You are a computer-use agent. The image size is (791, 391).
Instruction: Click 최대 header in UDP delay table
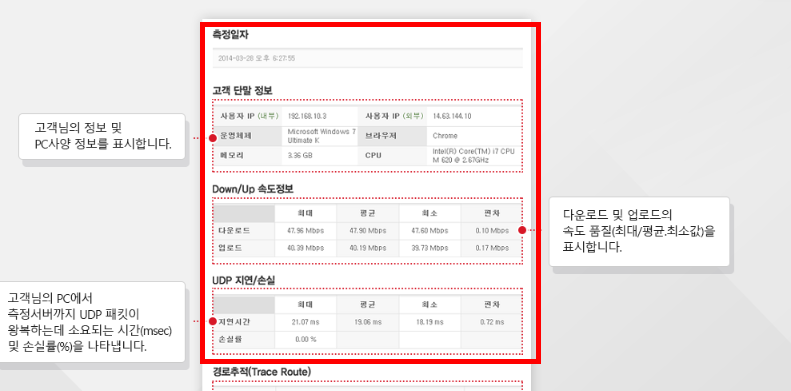pos(305,305)
